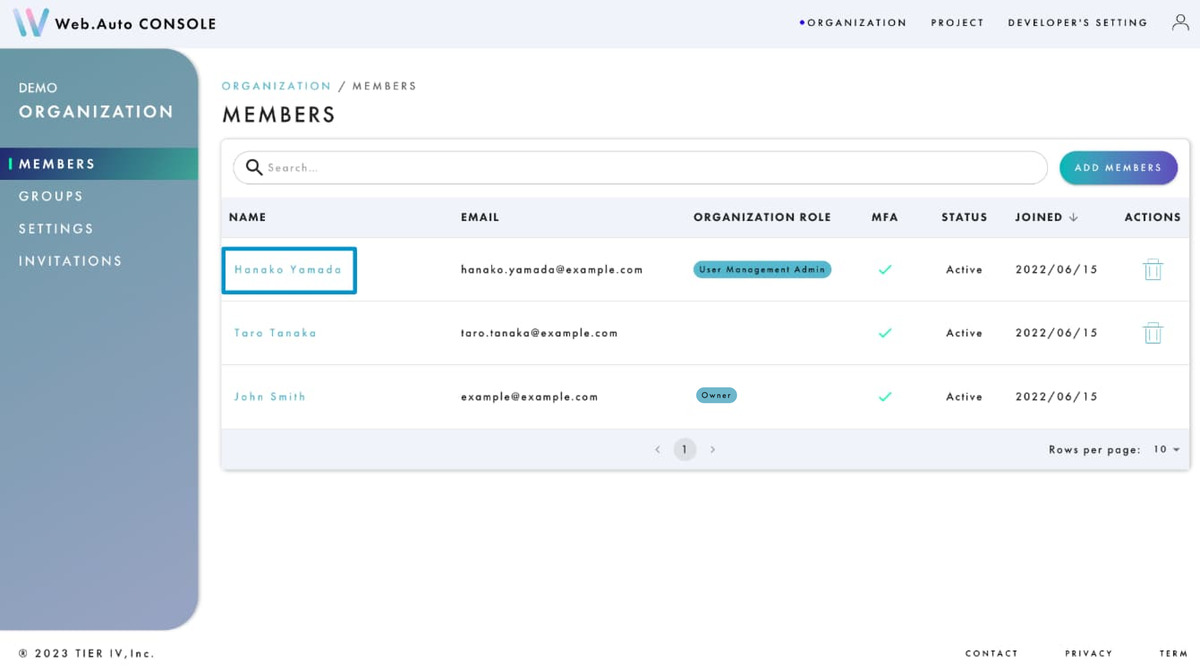Click the Owner role badge
The image size is (1200, 672).
[x=716, y=395]
